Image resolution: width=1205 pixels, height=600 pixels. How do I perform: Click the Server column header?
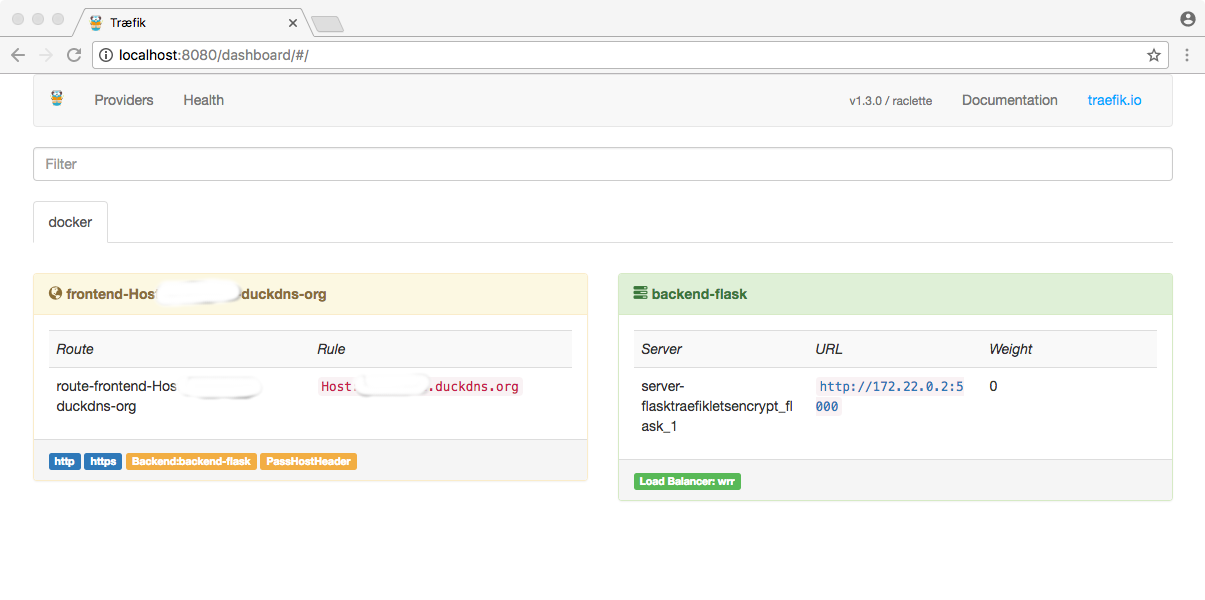(662, 349)
